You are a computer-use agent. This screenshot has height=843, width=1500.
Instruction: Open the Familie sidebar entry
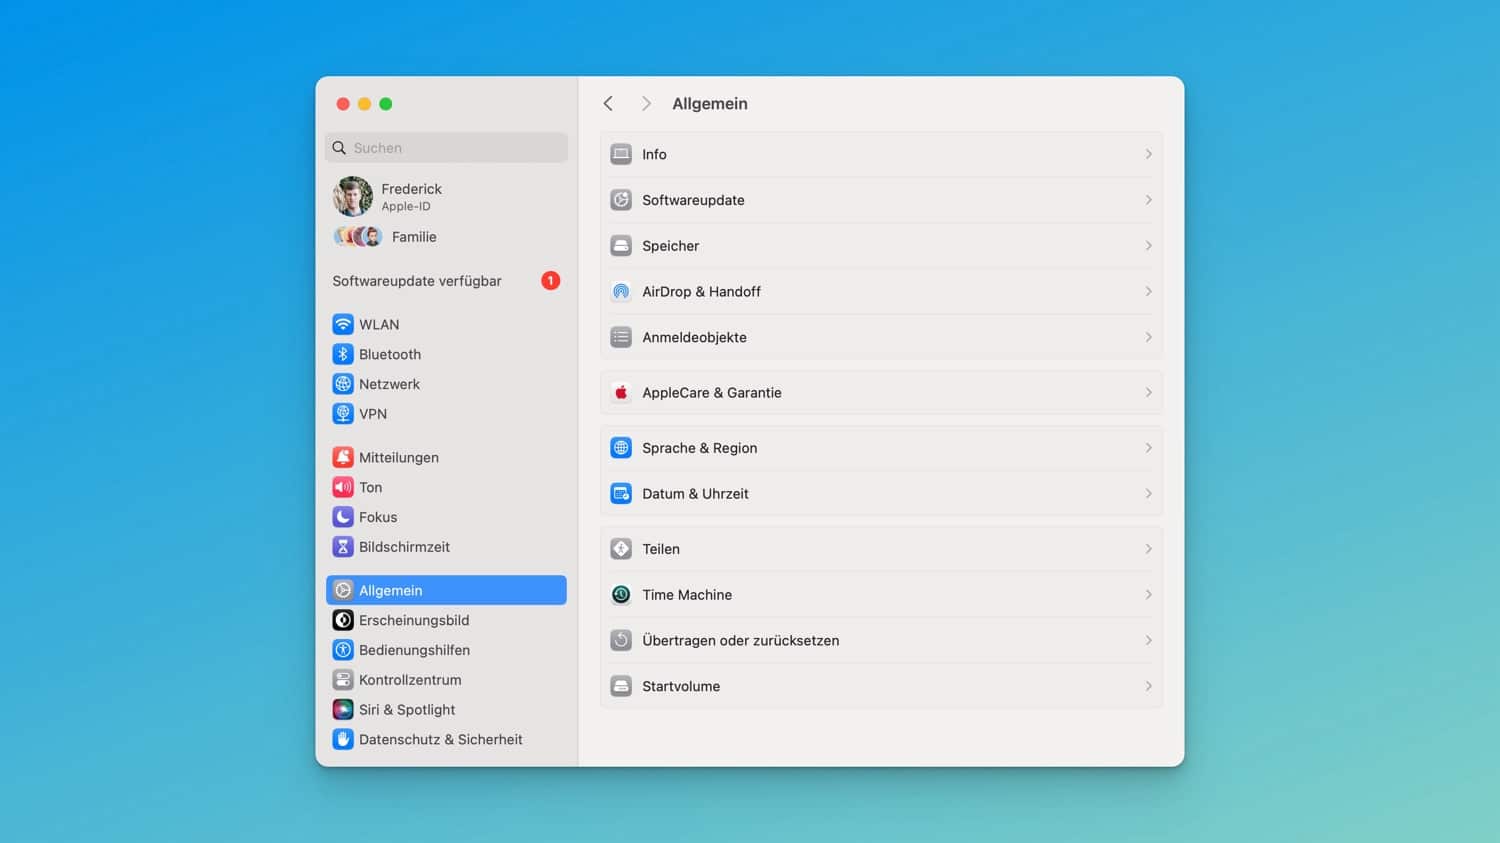click(x=446, y=237)
